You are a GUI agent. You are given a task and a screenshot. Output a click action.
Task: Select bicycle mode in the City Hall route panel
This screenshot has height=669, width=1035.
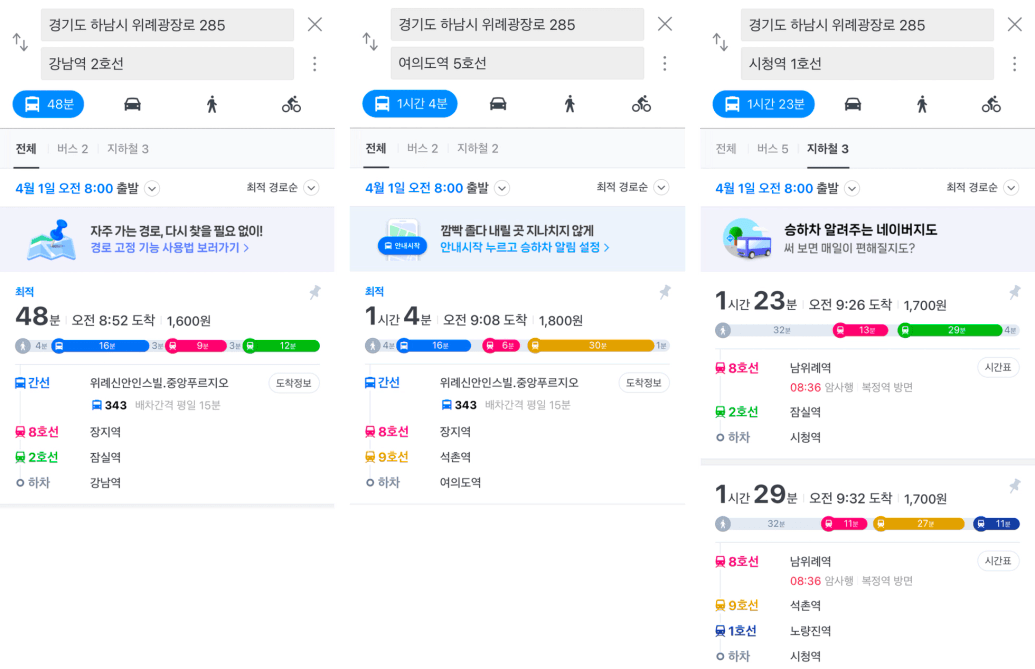click(991, 104)
